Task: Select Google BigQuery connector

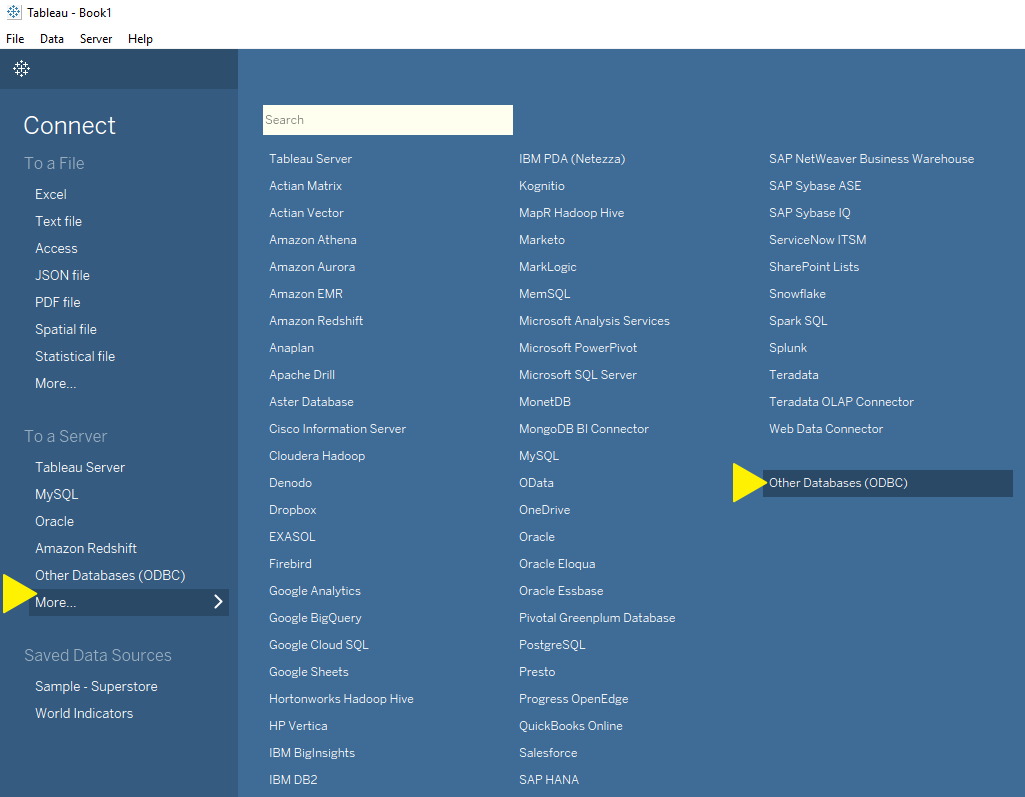Action: click(315, 618)
